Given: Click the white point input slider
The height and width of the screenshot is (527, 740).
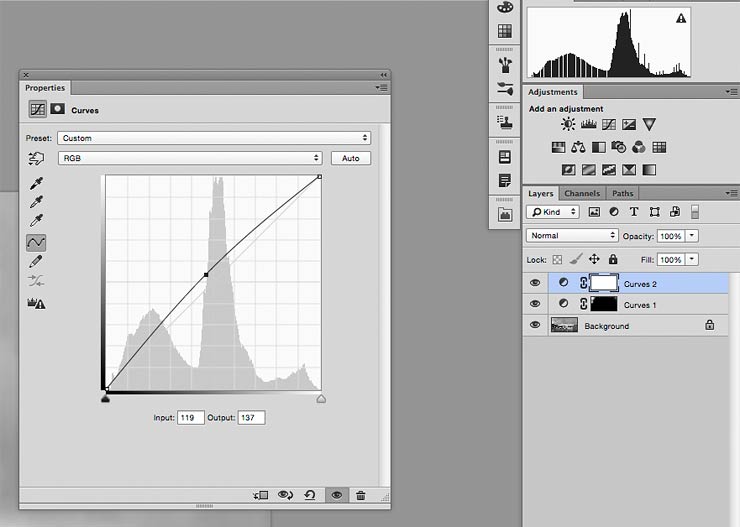Looking at the screenshot, I should click(321, 399).
